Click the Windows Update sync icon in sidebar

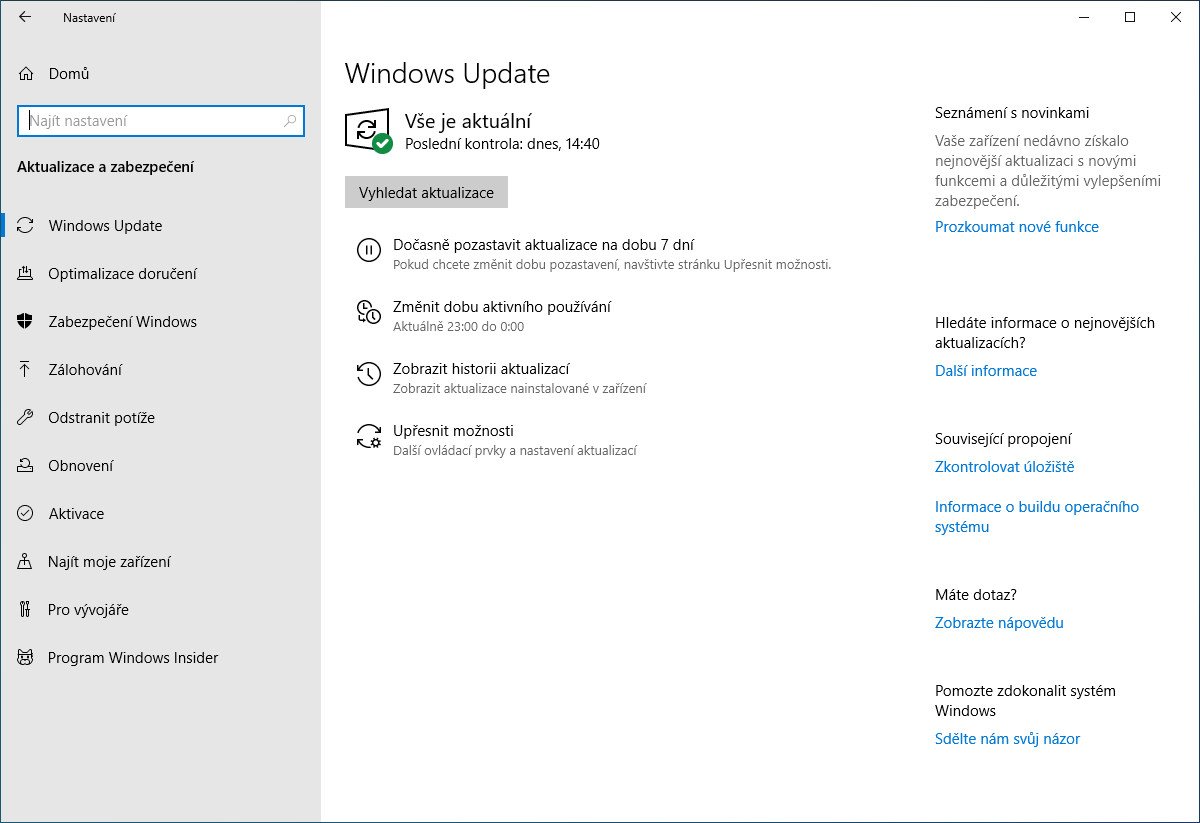[26, 225]
